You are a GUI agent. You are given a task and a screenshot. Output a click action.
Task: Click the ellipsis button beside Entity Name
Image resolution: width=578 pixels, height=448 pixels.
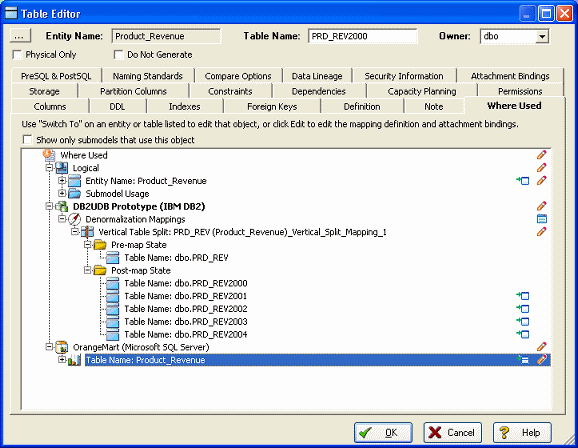point(20,36)
